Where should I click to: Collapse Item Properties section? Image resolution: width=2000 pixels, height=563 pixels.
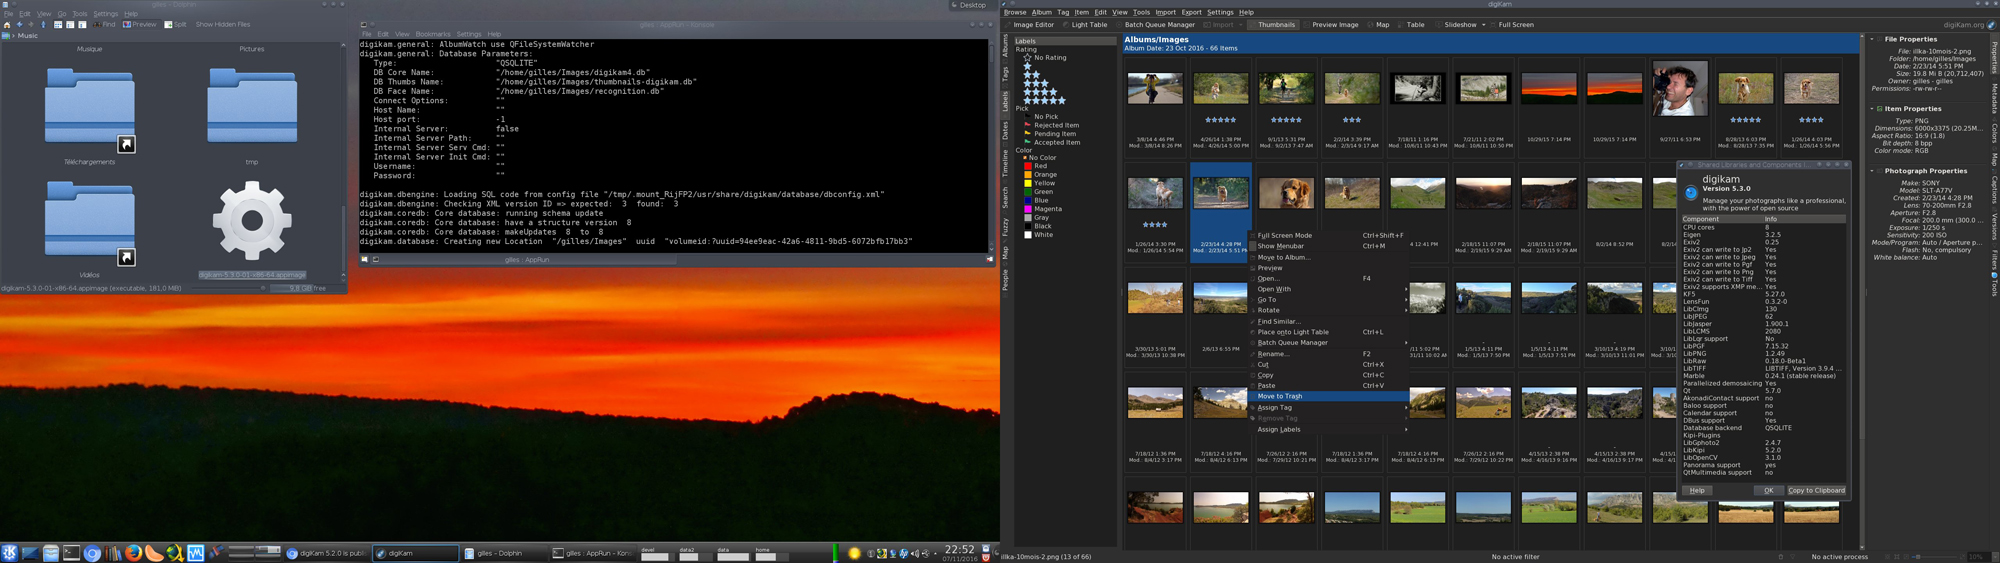[x=1873, y=109]
